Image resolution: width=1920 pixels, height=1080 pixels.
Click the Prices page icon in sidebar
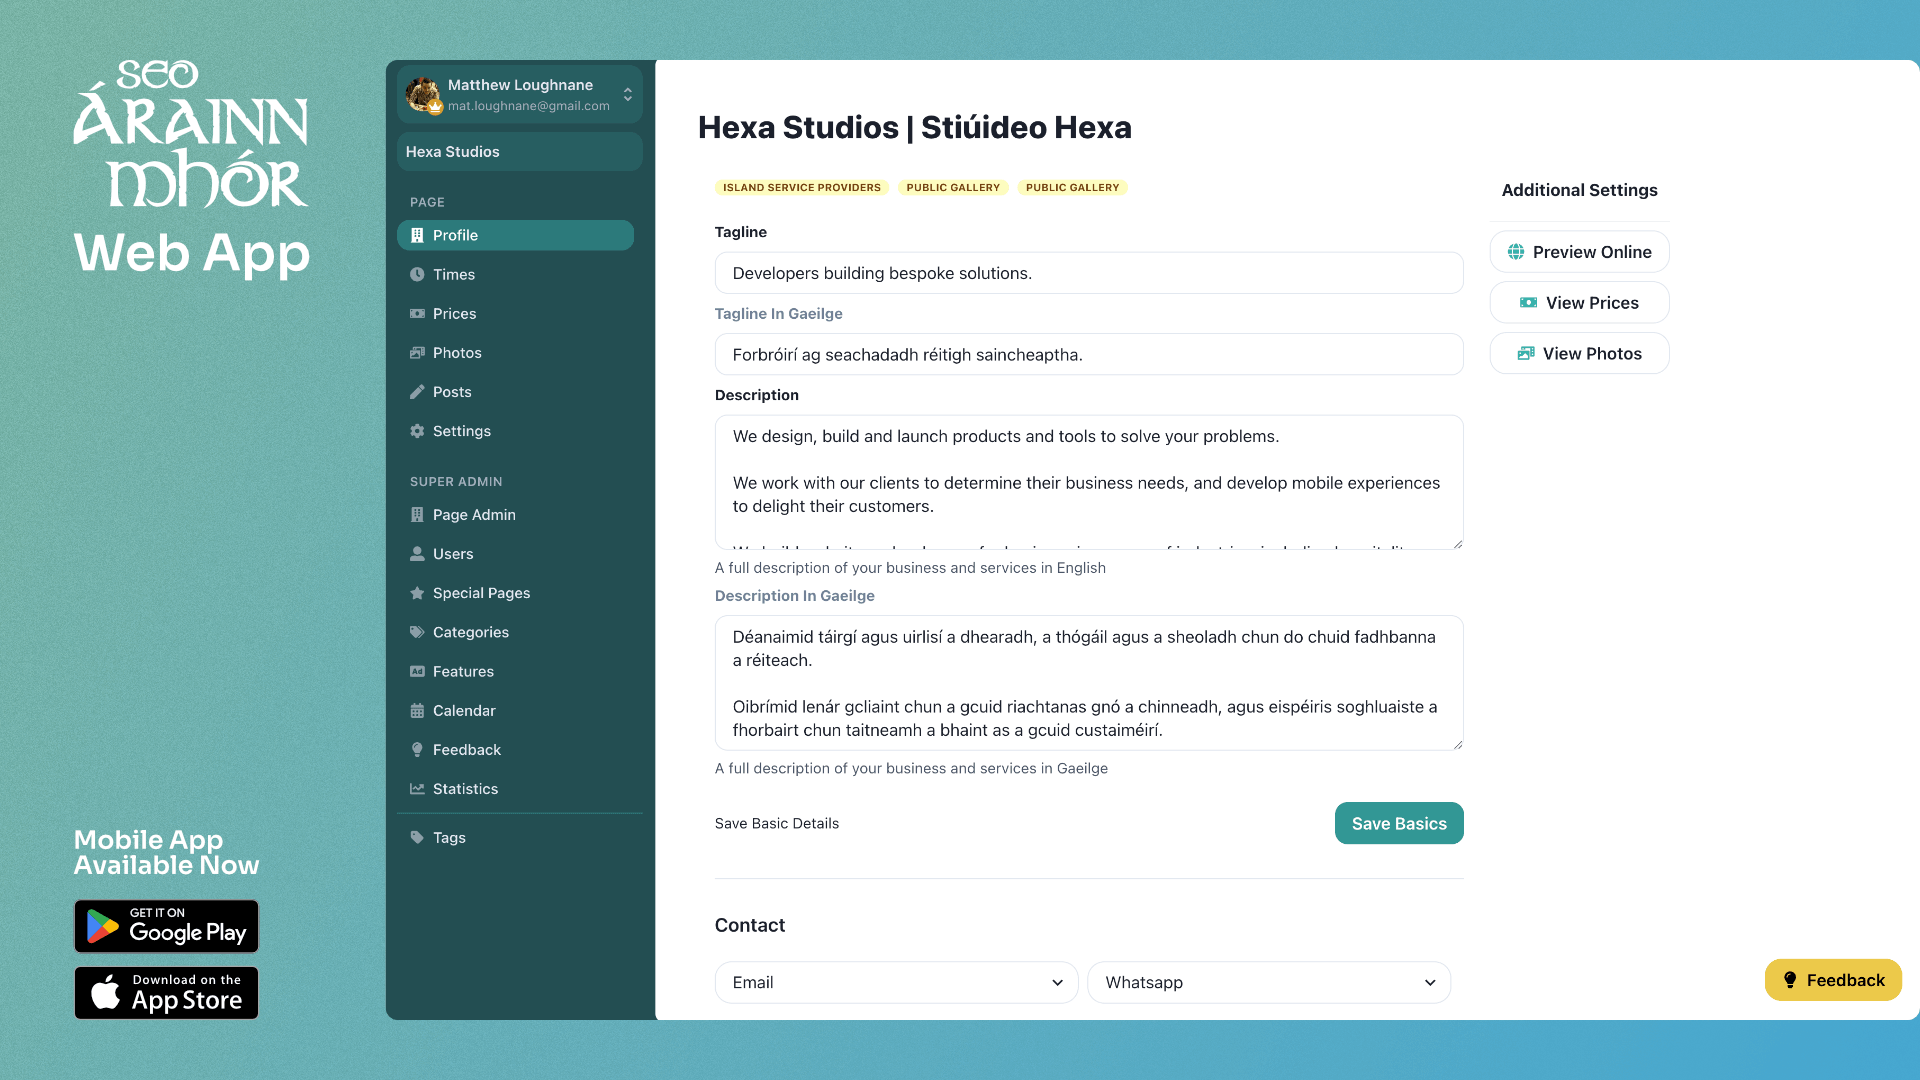418,313
